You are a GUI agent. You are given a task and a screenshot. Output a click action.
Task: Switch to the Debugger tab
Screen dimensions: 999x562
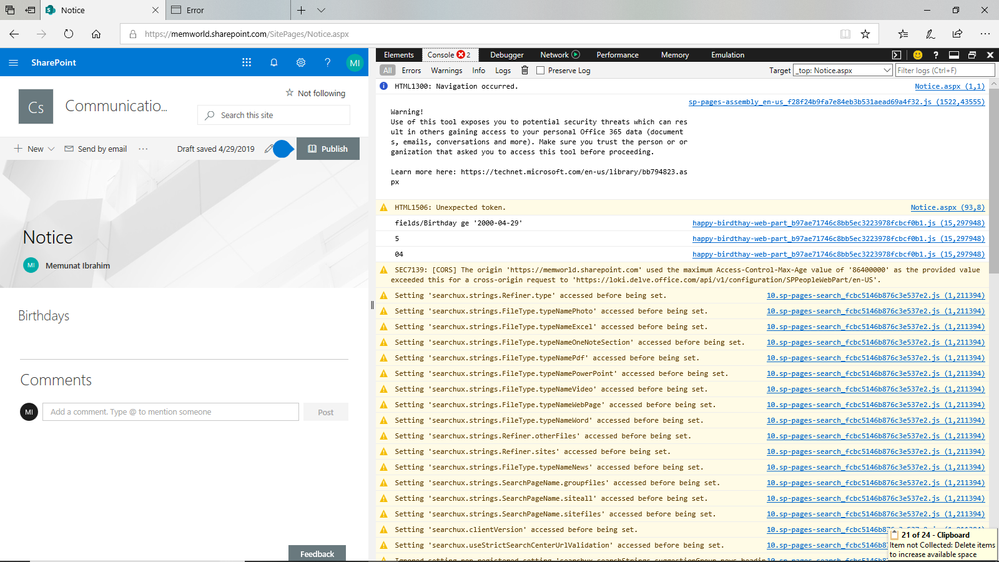click(507, 55)
